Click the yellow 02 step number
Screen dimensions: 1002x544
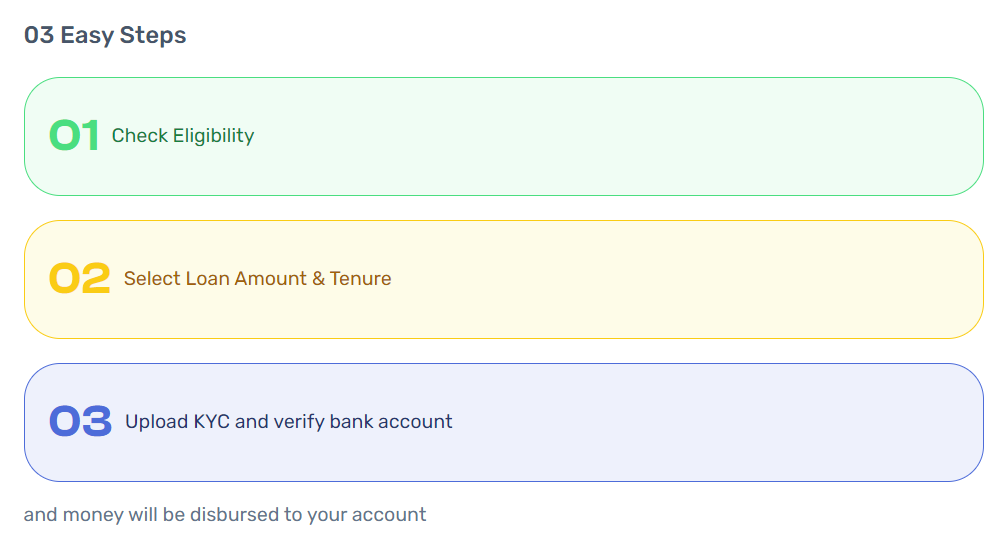coord(80,279)
